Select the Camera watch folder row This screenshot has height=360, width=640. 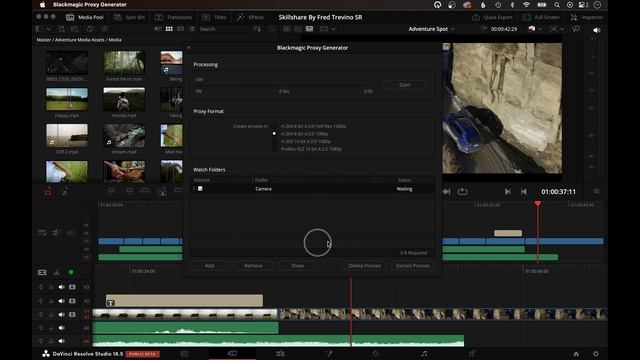tap(313, 189)
